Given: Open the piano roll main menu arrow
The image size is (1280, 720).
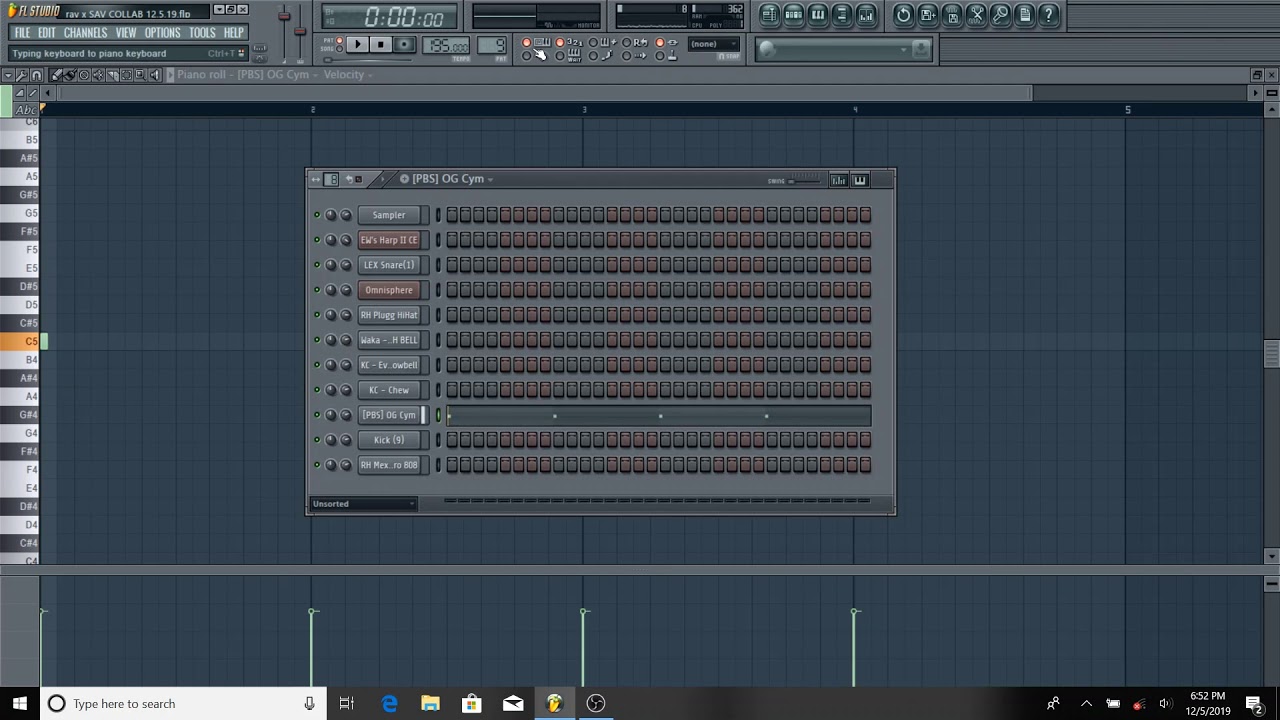Looking at the screenshot, I should coord(7,75).
